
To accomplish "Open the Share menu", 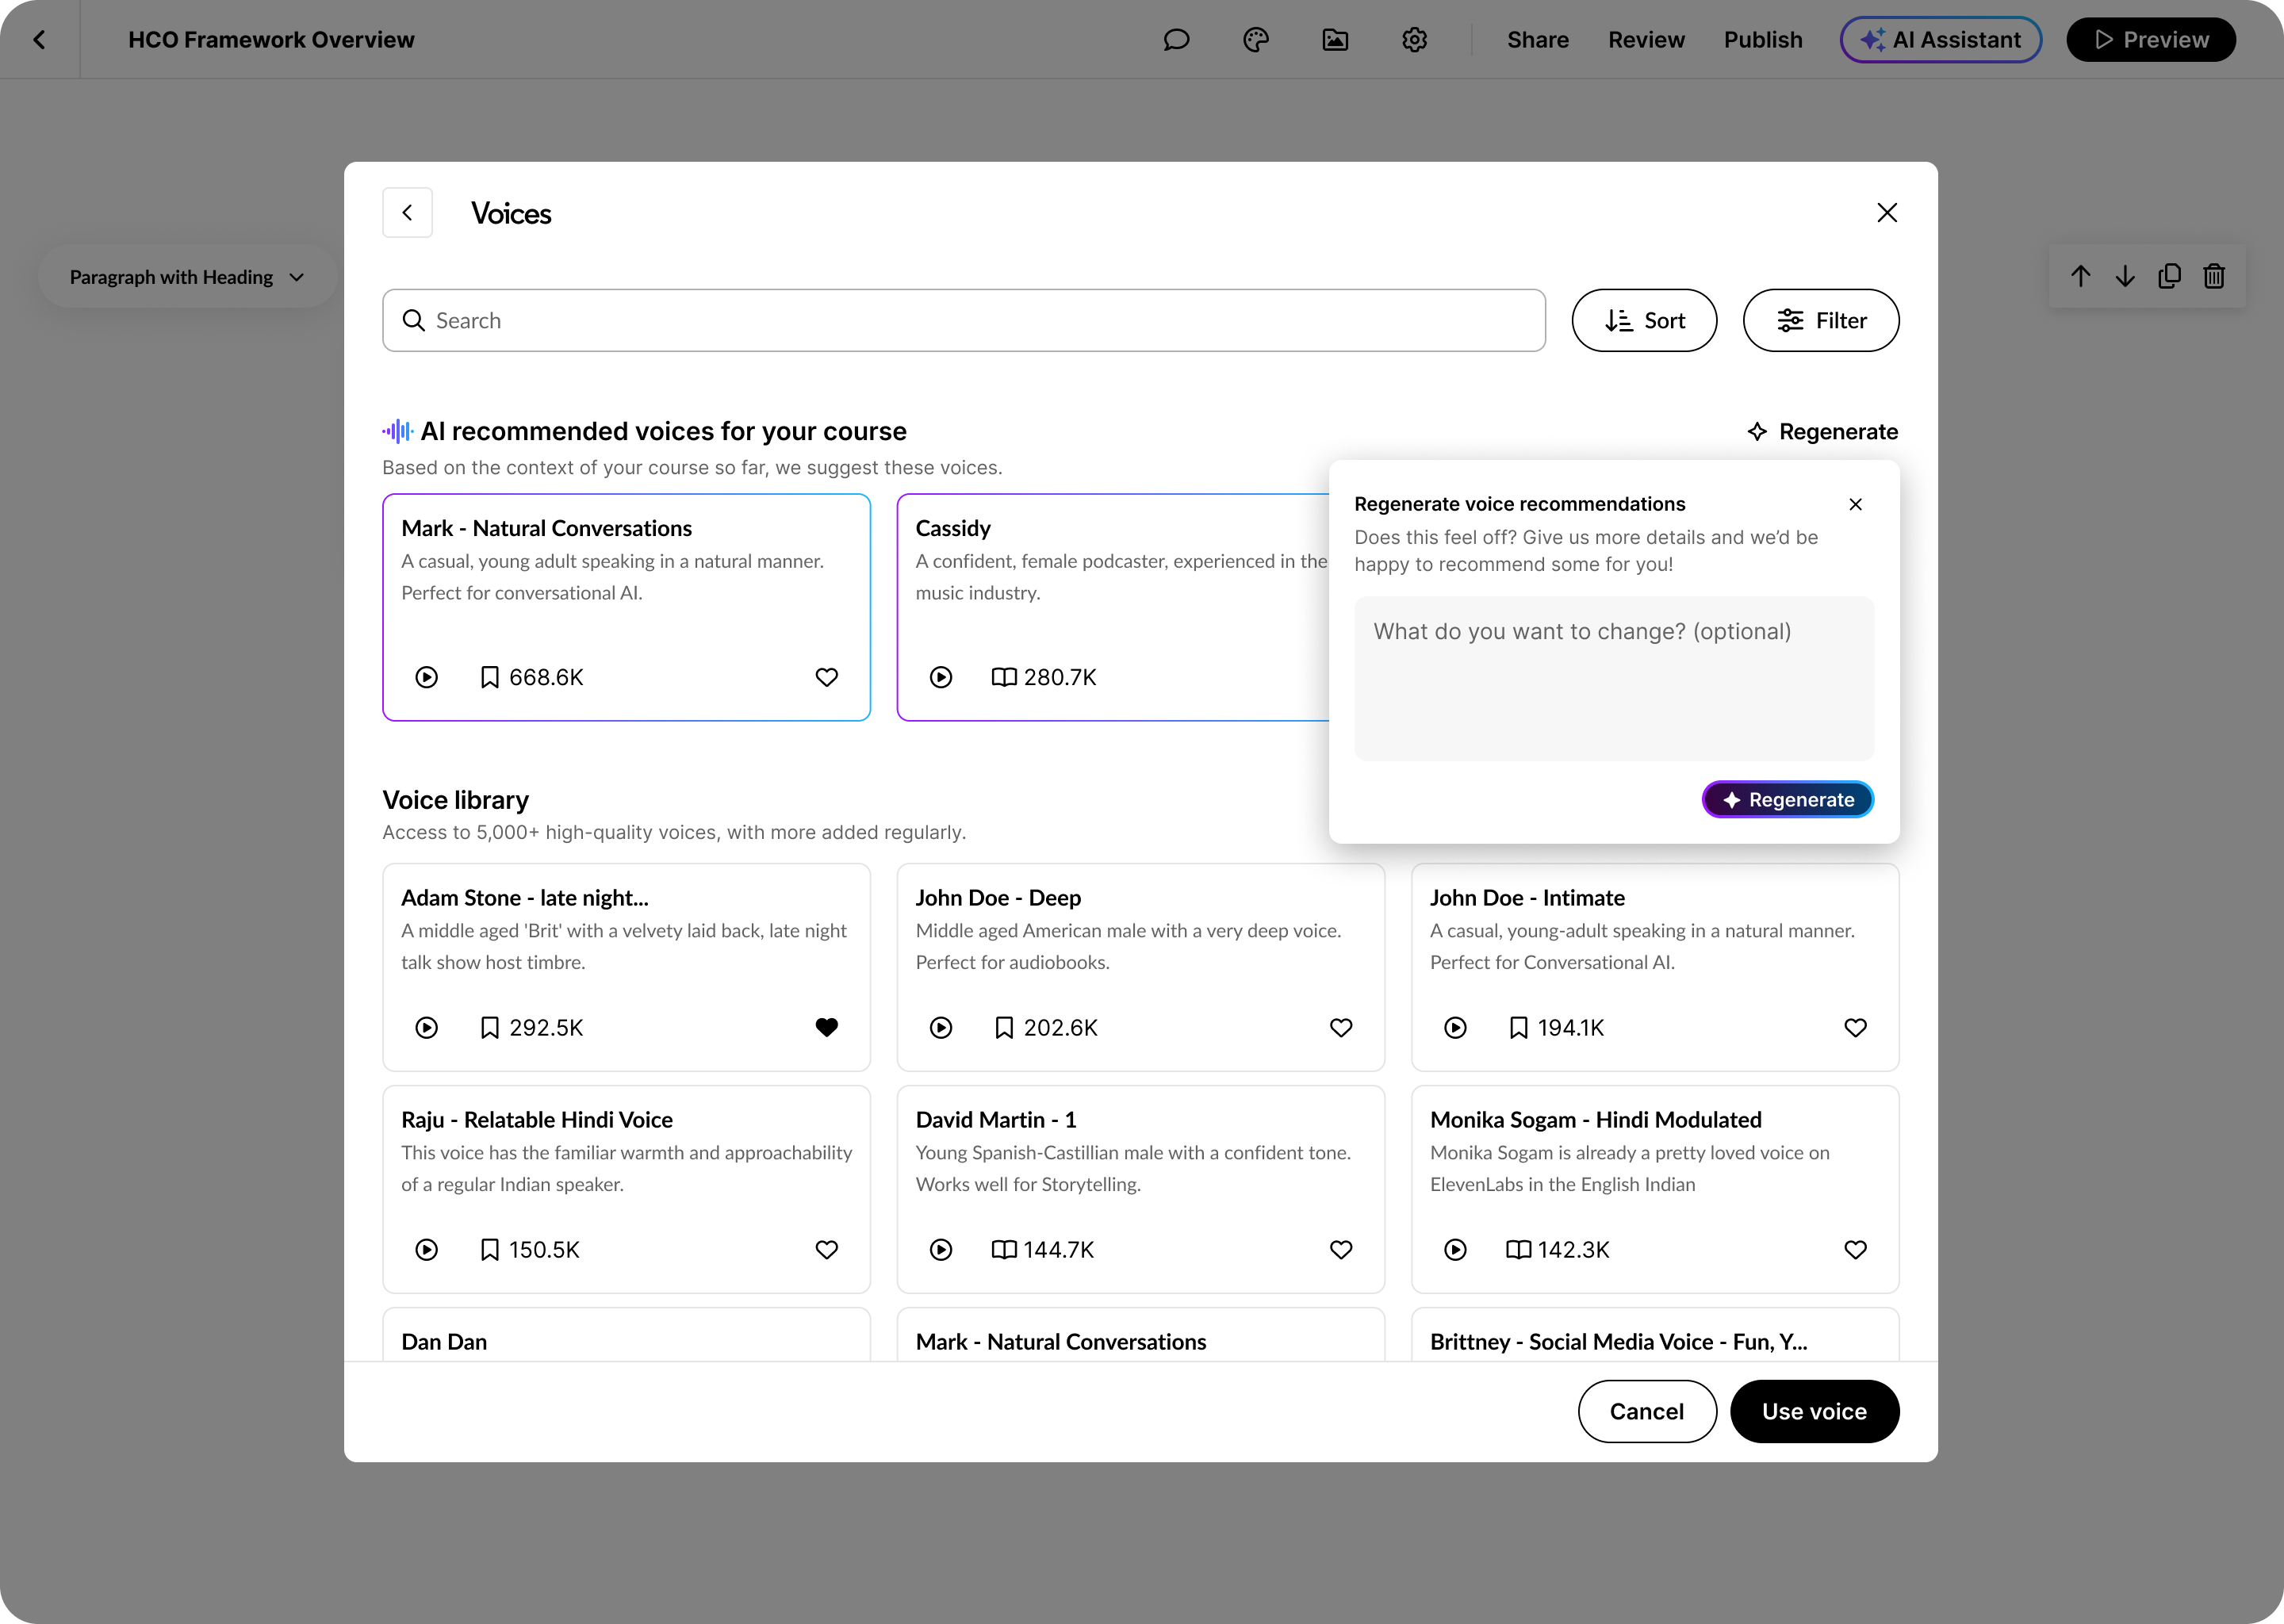I will pos(1537,40).
